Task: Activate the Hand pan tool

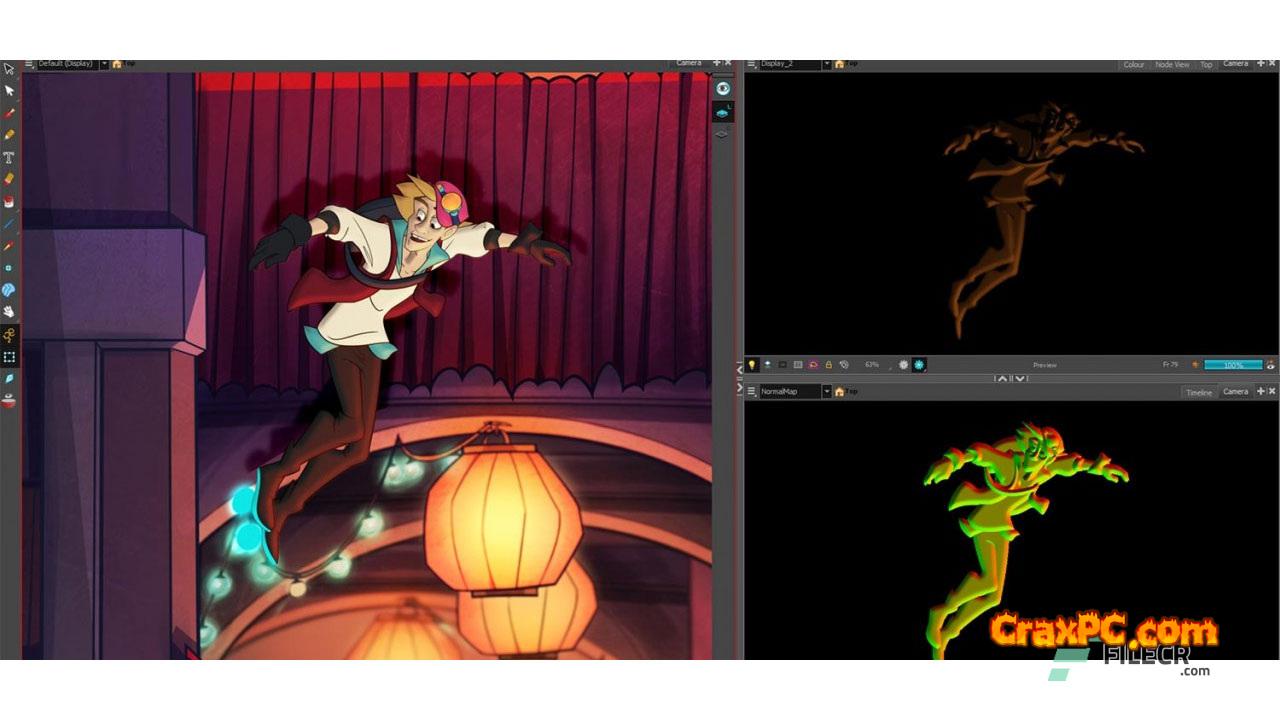Action: (9, 312)
